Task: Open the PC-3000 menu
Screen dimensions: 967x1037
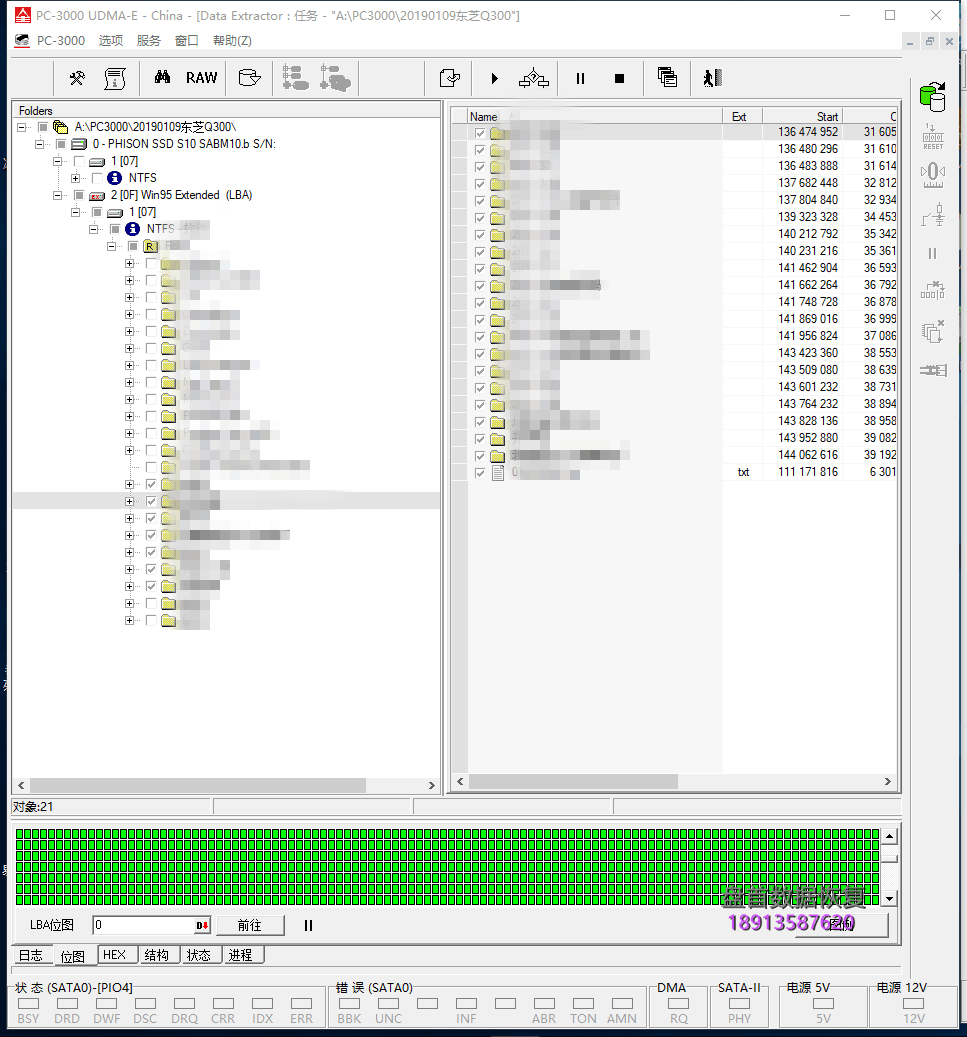Action: [x=61, y=40]
